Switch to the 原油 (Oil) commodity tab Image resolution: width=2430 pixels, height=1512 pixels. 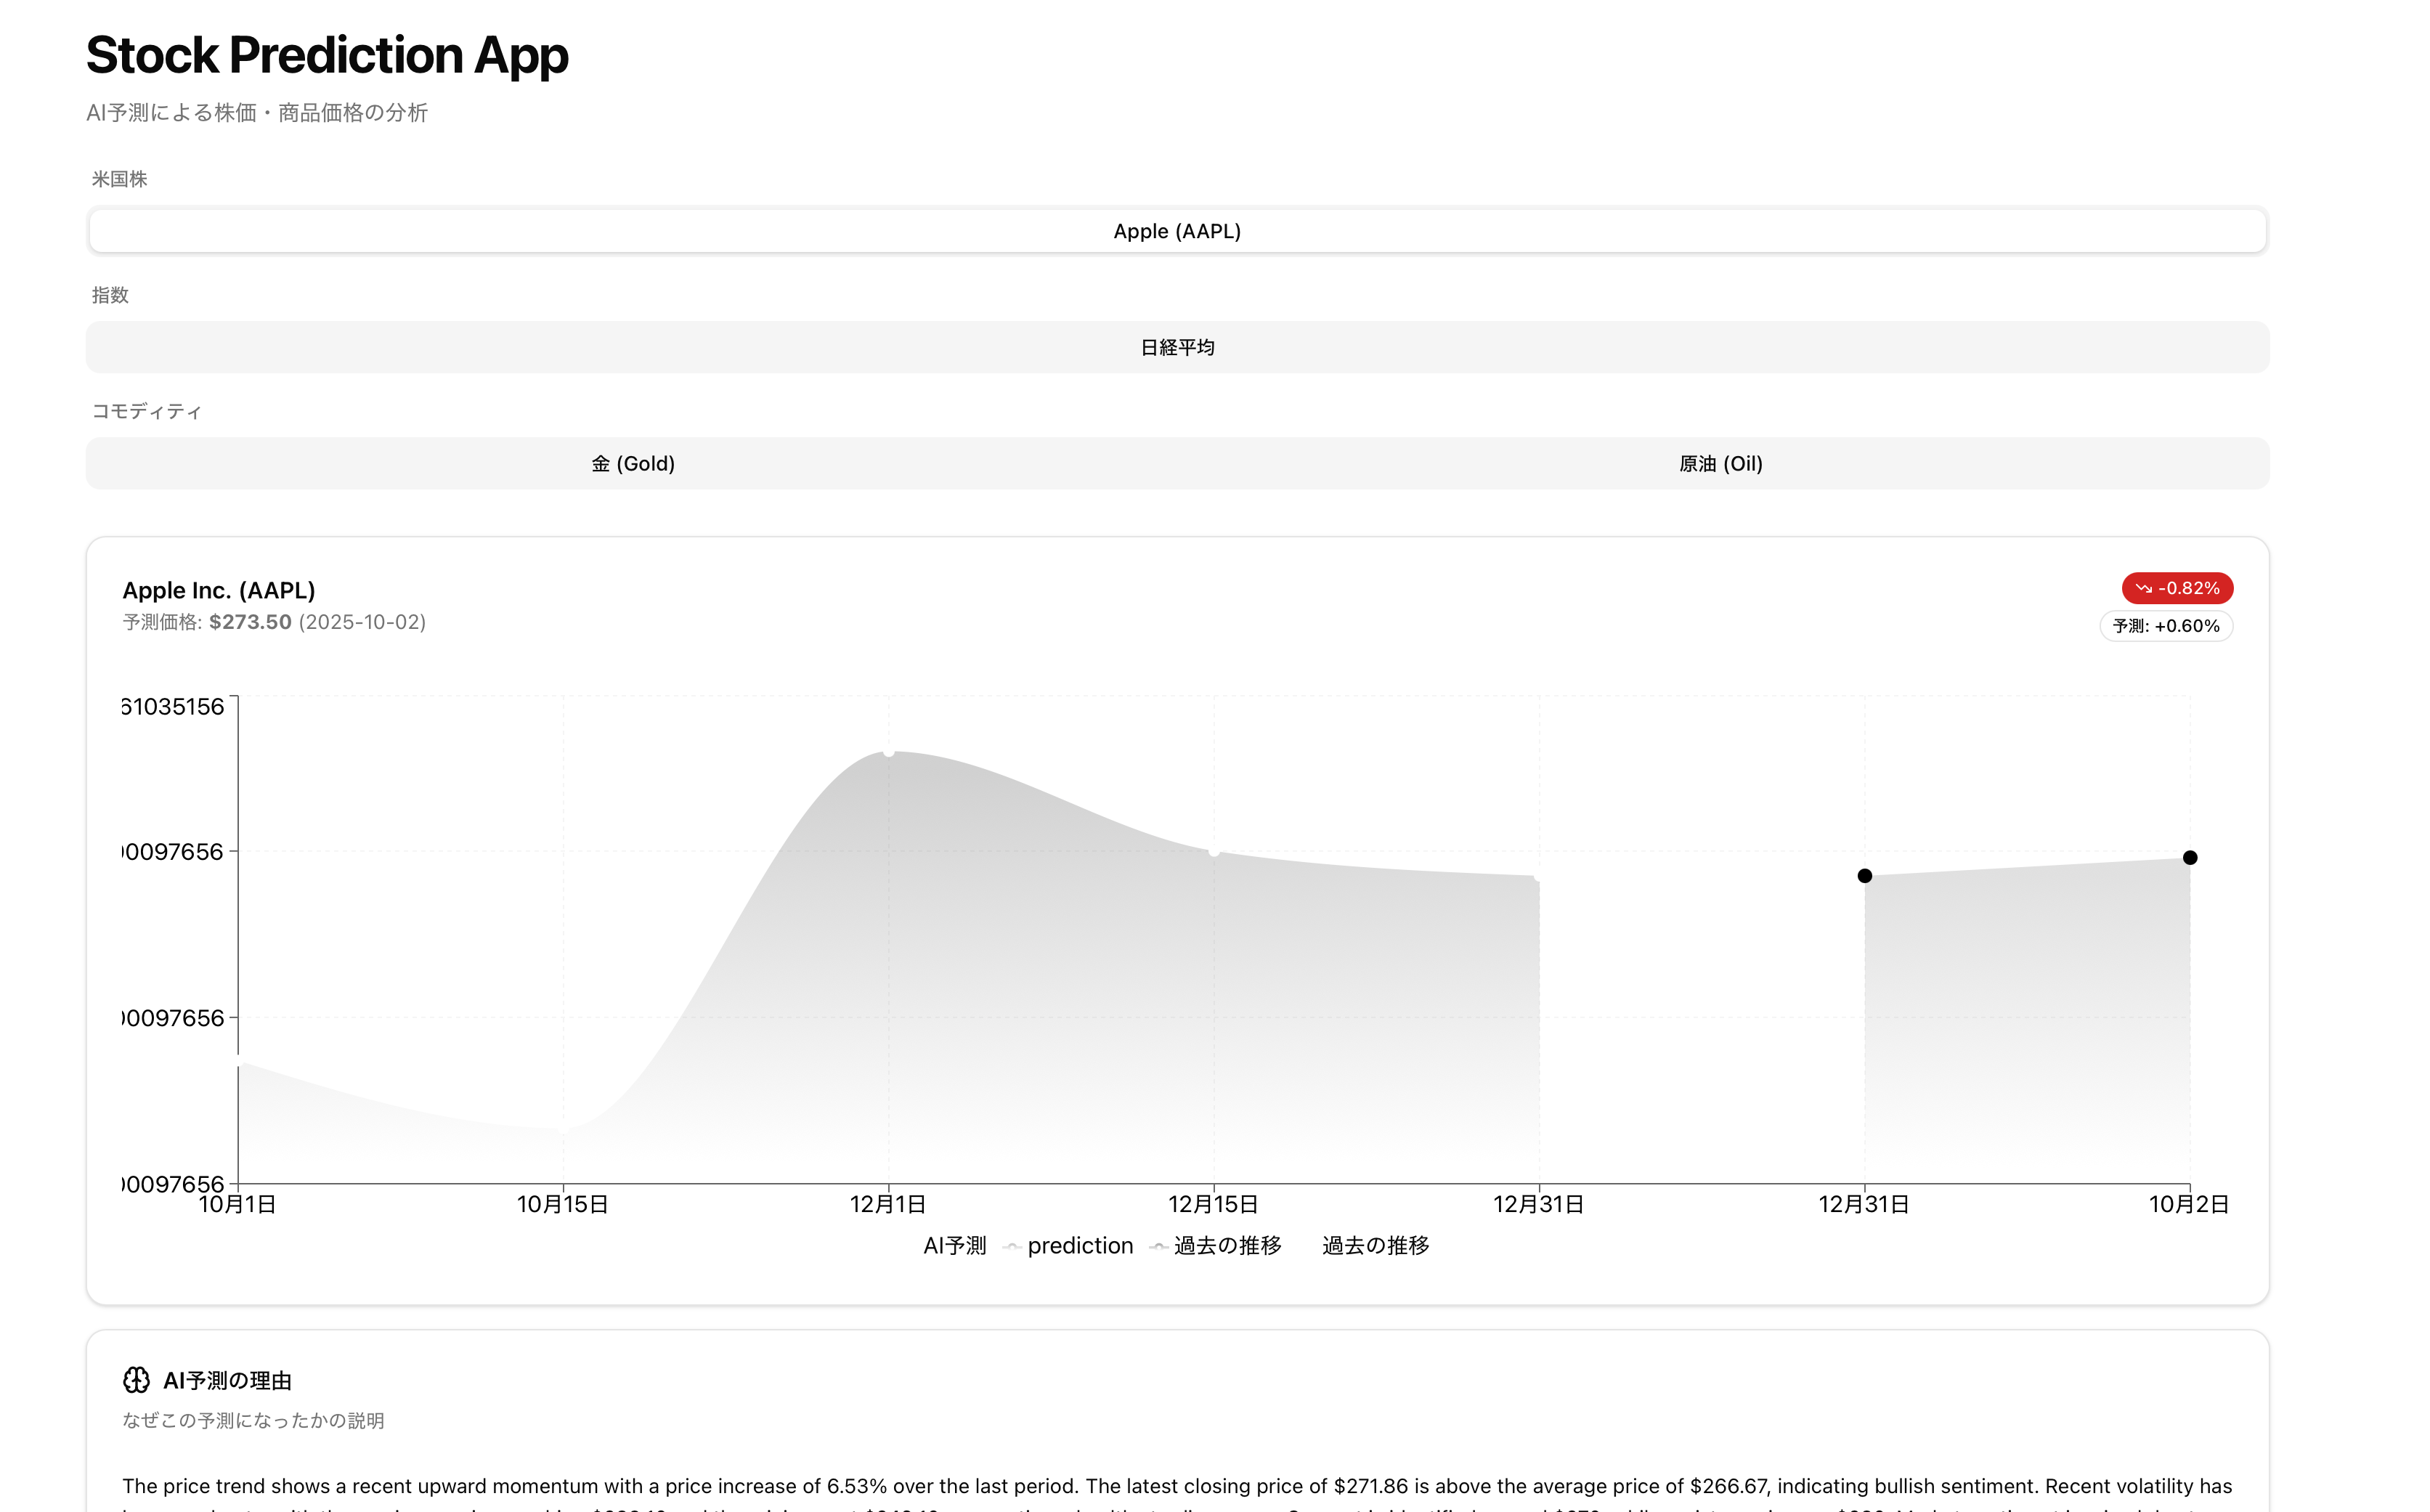pos(1721,463)
